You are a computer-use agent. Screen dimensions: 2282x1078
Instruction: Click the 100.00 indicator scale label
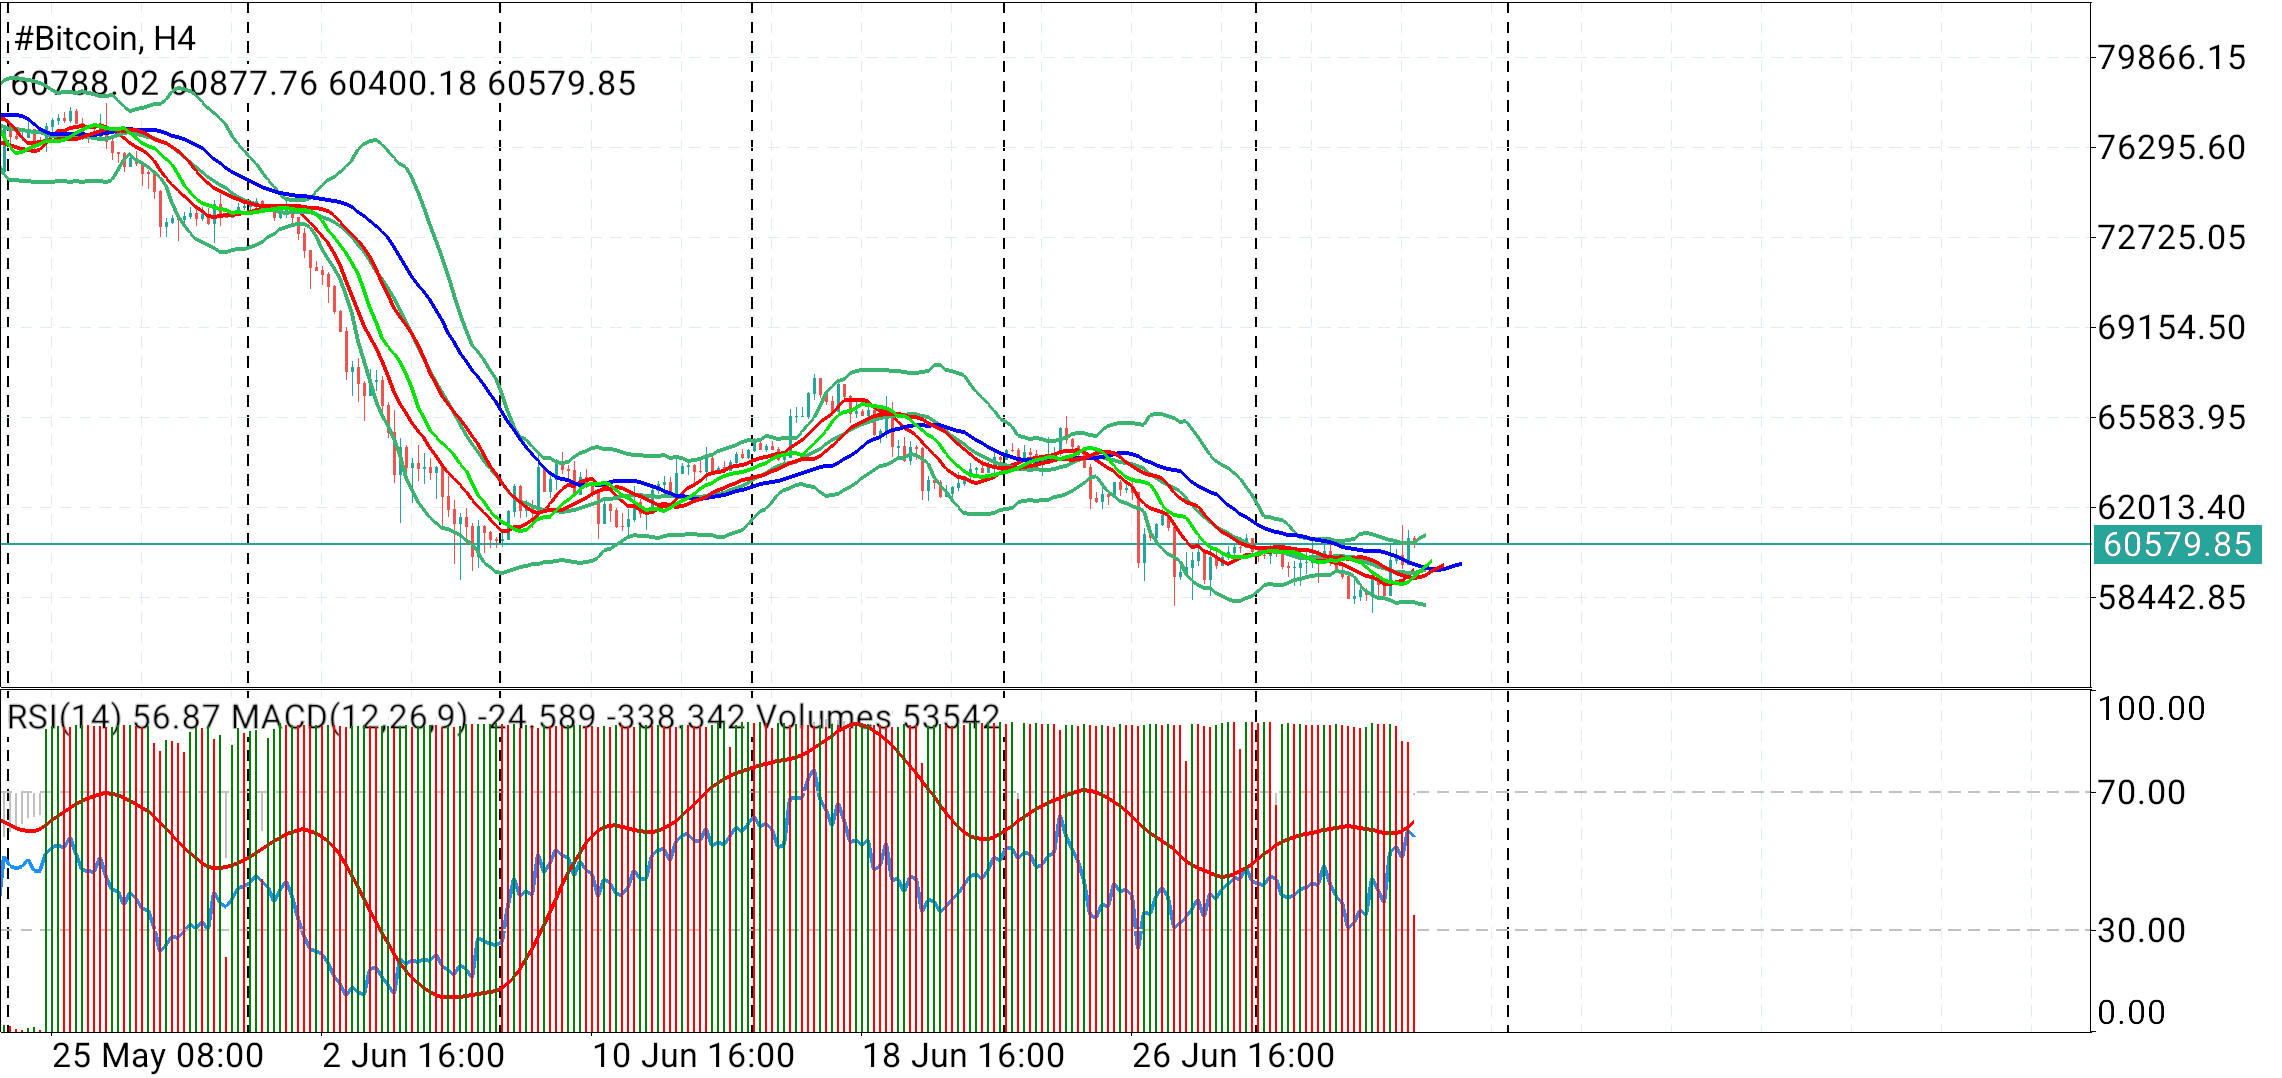2151,708
